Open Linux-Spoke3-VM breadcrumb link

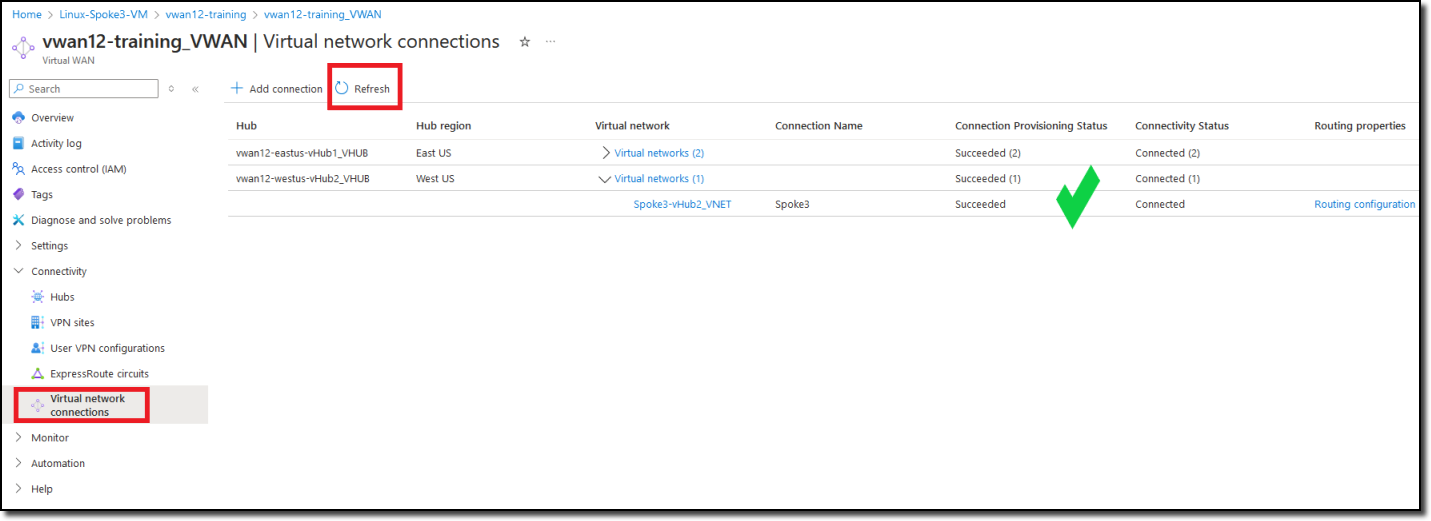click(103, 15)
